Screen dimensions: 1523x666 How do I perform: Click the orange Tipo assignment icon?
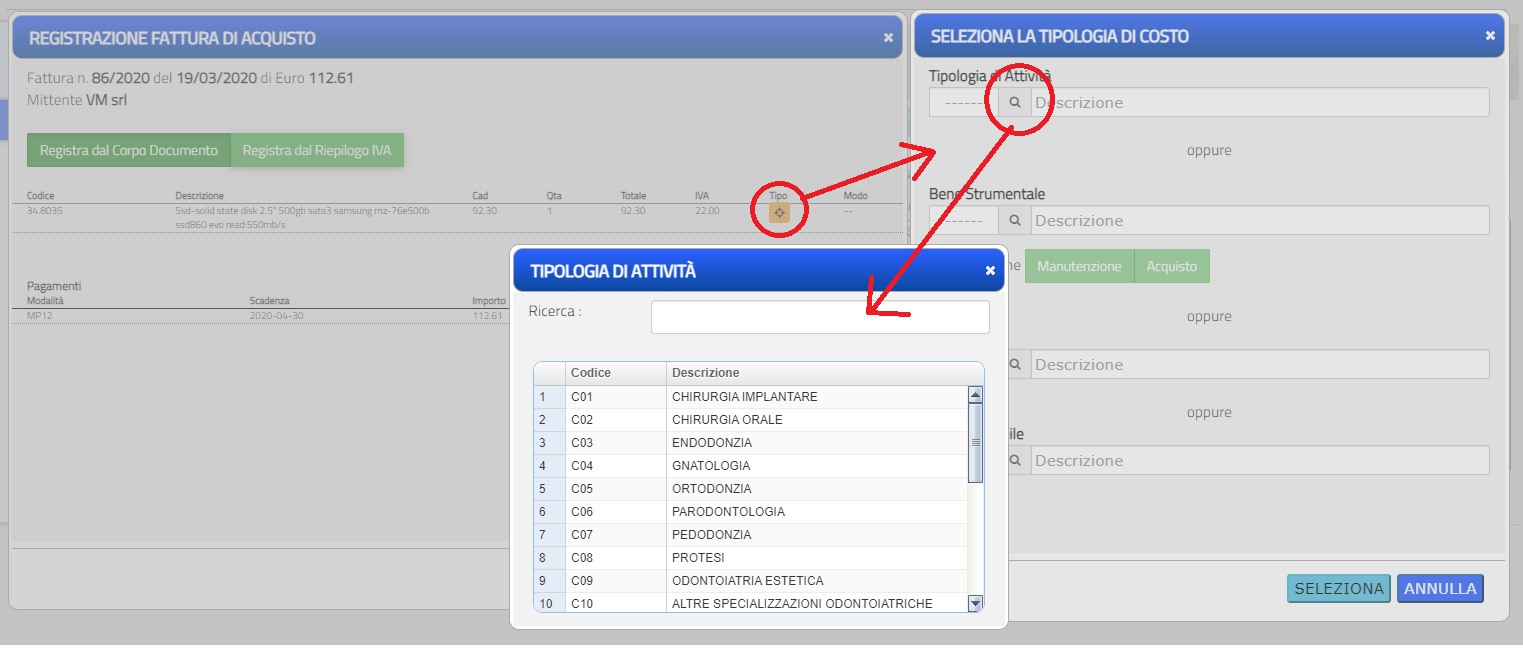(x=779, y=211)
